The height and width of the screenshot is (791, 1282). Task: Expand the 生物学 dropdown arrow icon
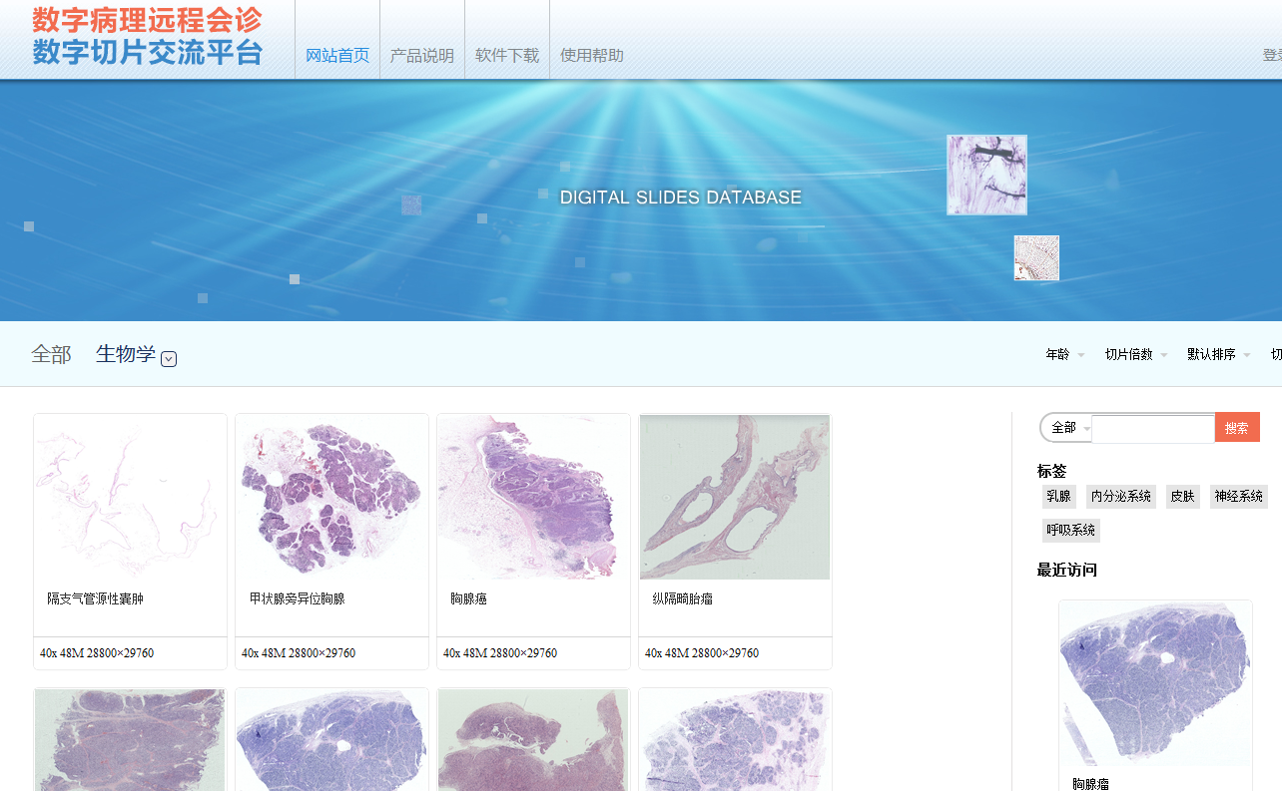[x=169, y=359]
